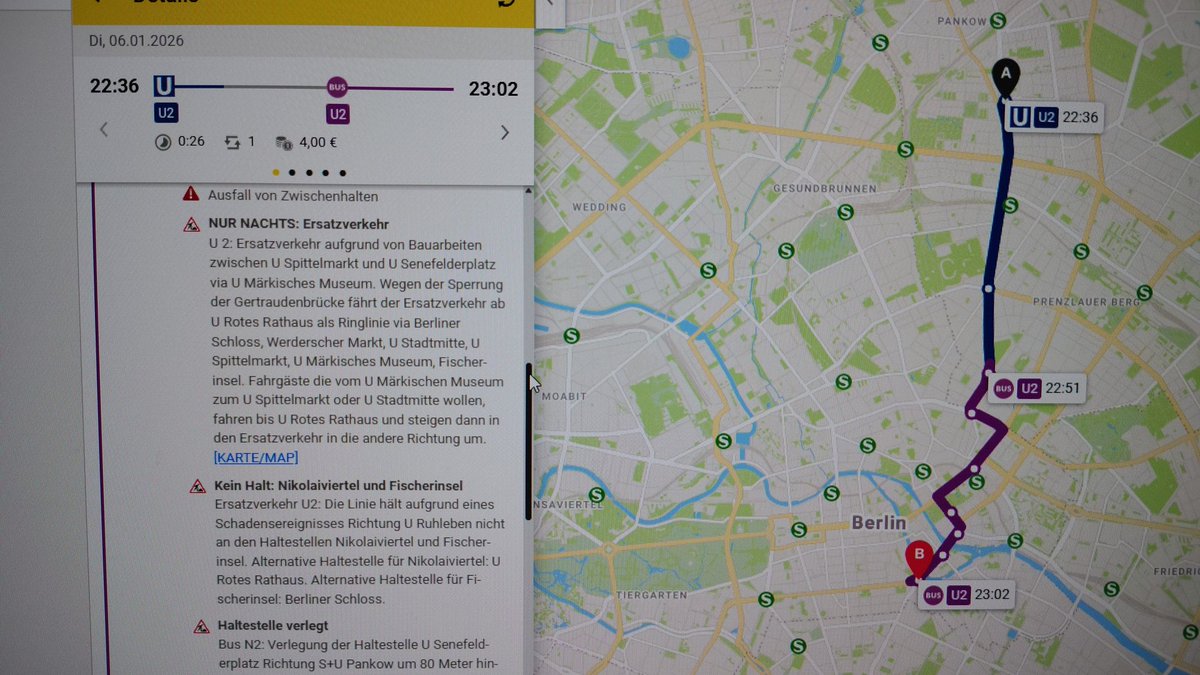Select the third pagination dot

pos(309,172)
